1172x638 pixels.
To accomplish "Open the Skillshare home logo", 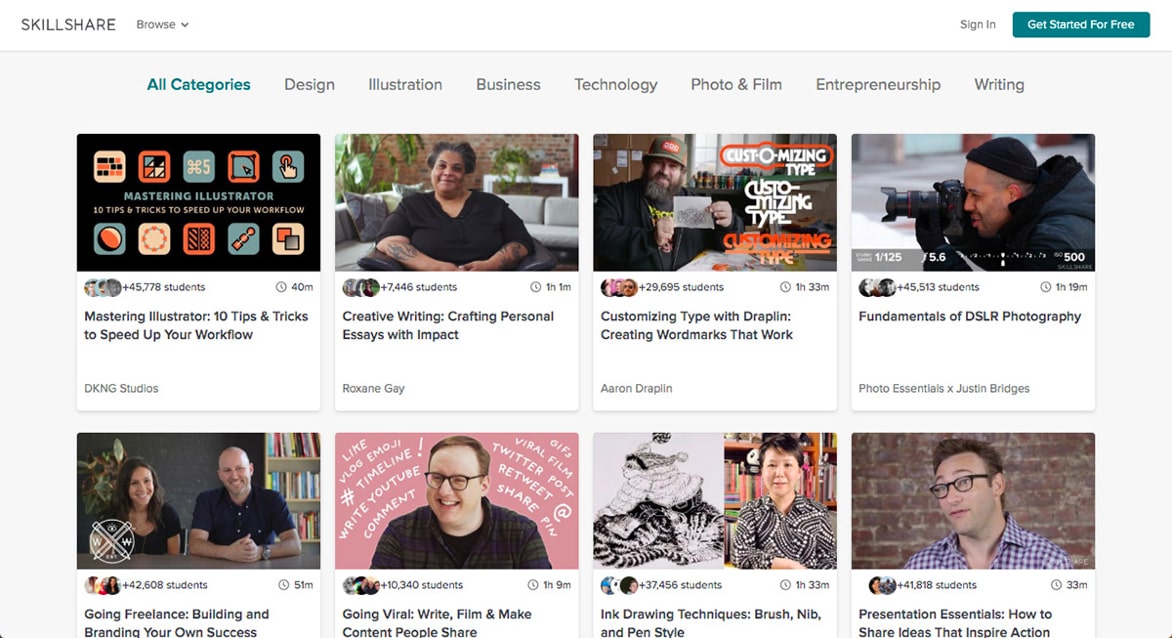I will 68,25.
